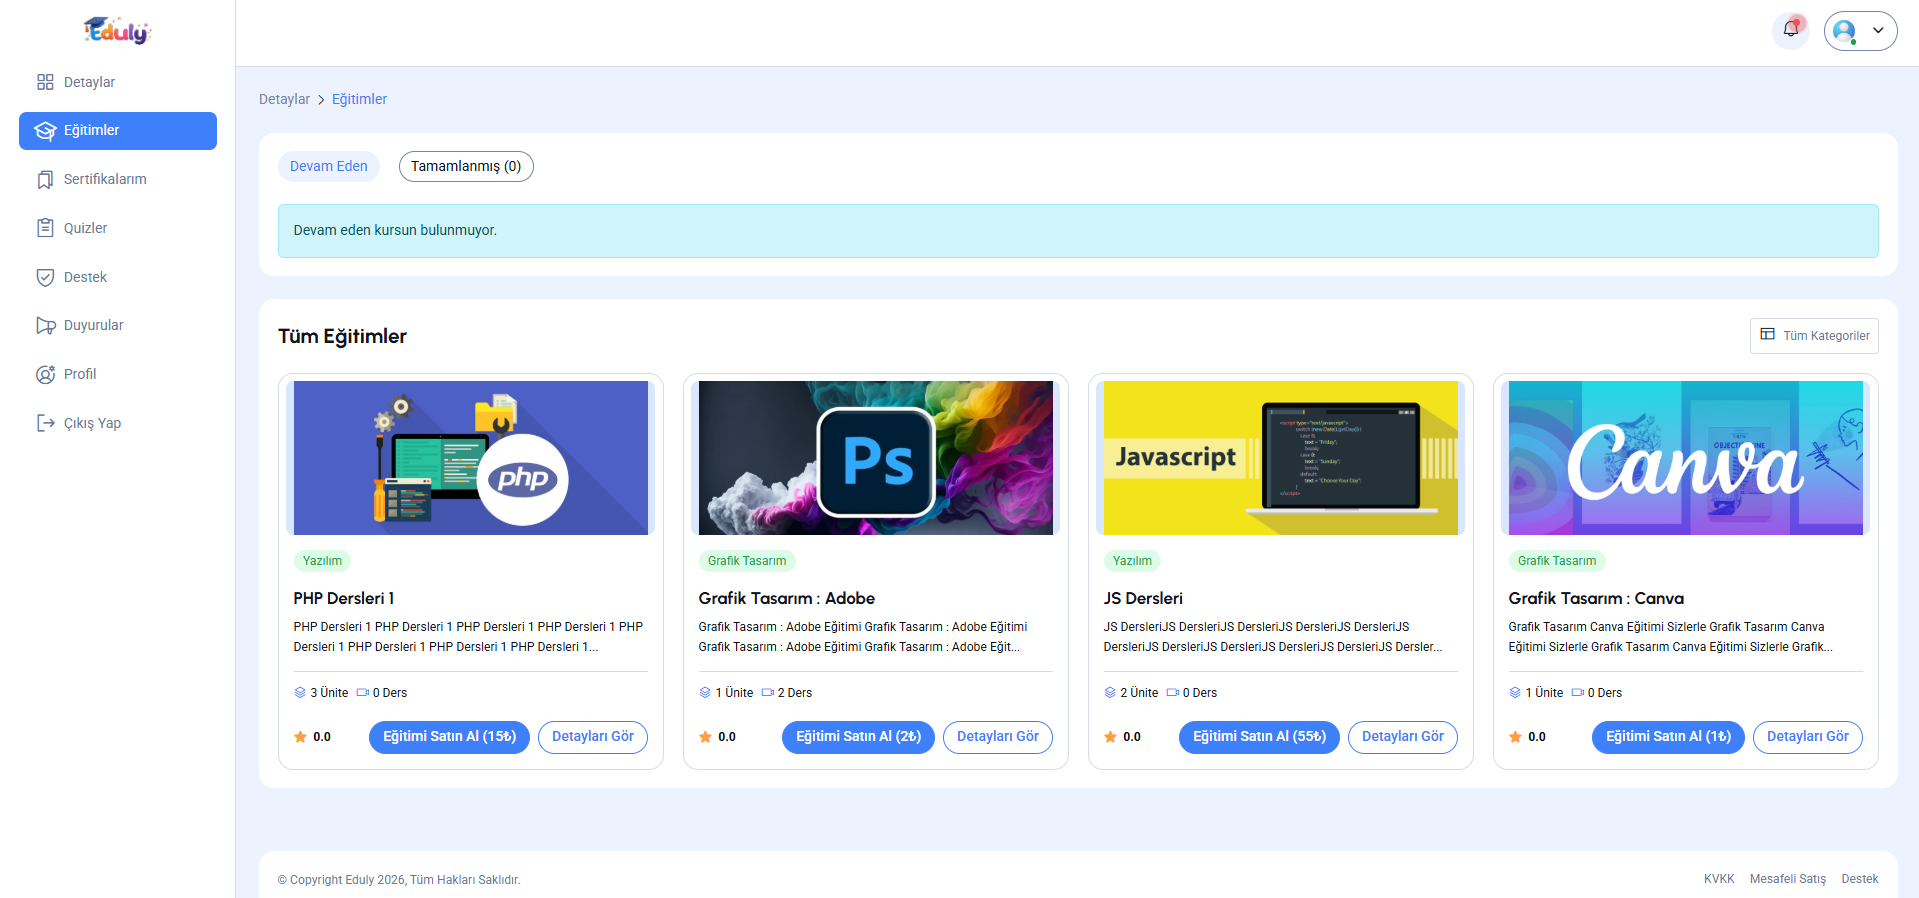Click the Grafik Tasarım : Adobe course title
The height and width of the screenshot is (898, 1919).
[787, 598]
